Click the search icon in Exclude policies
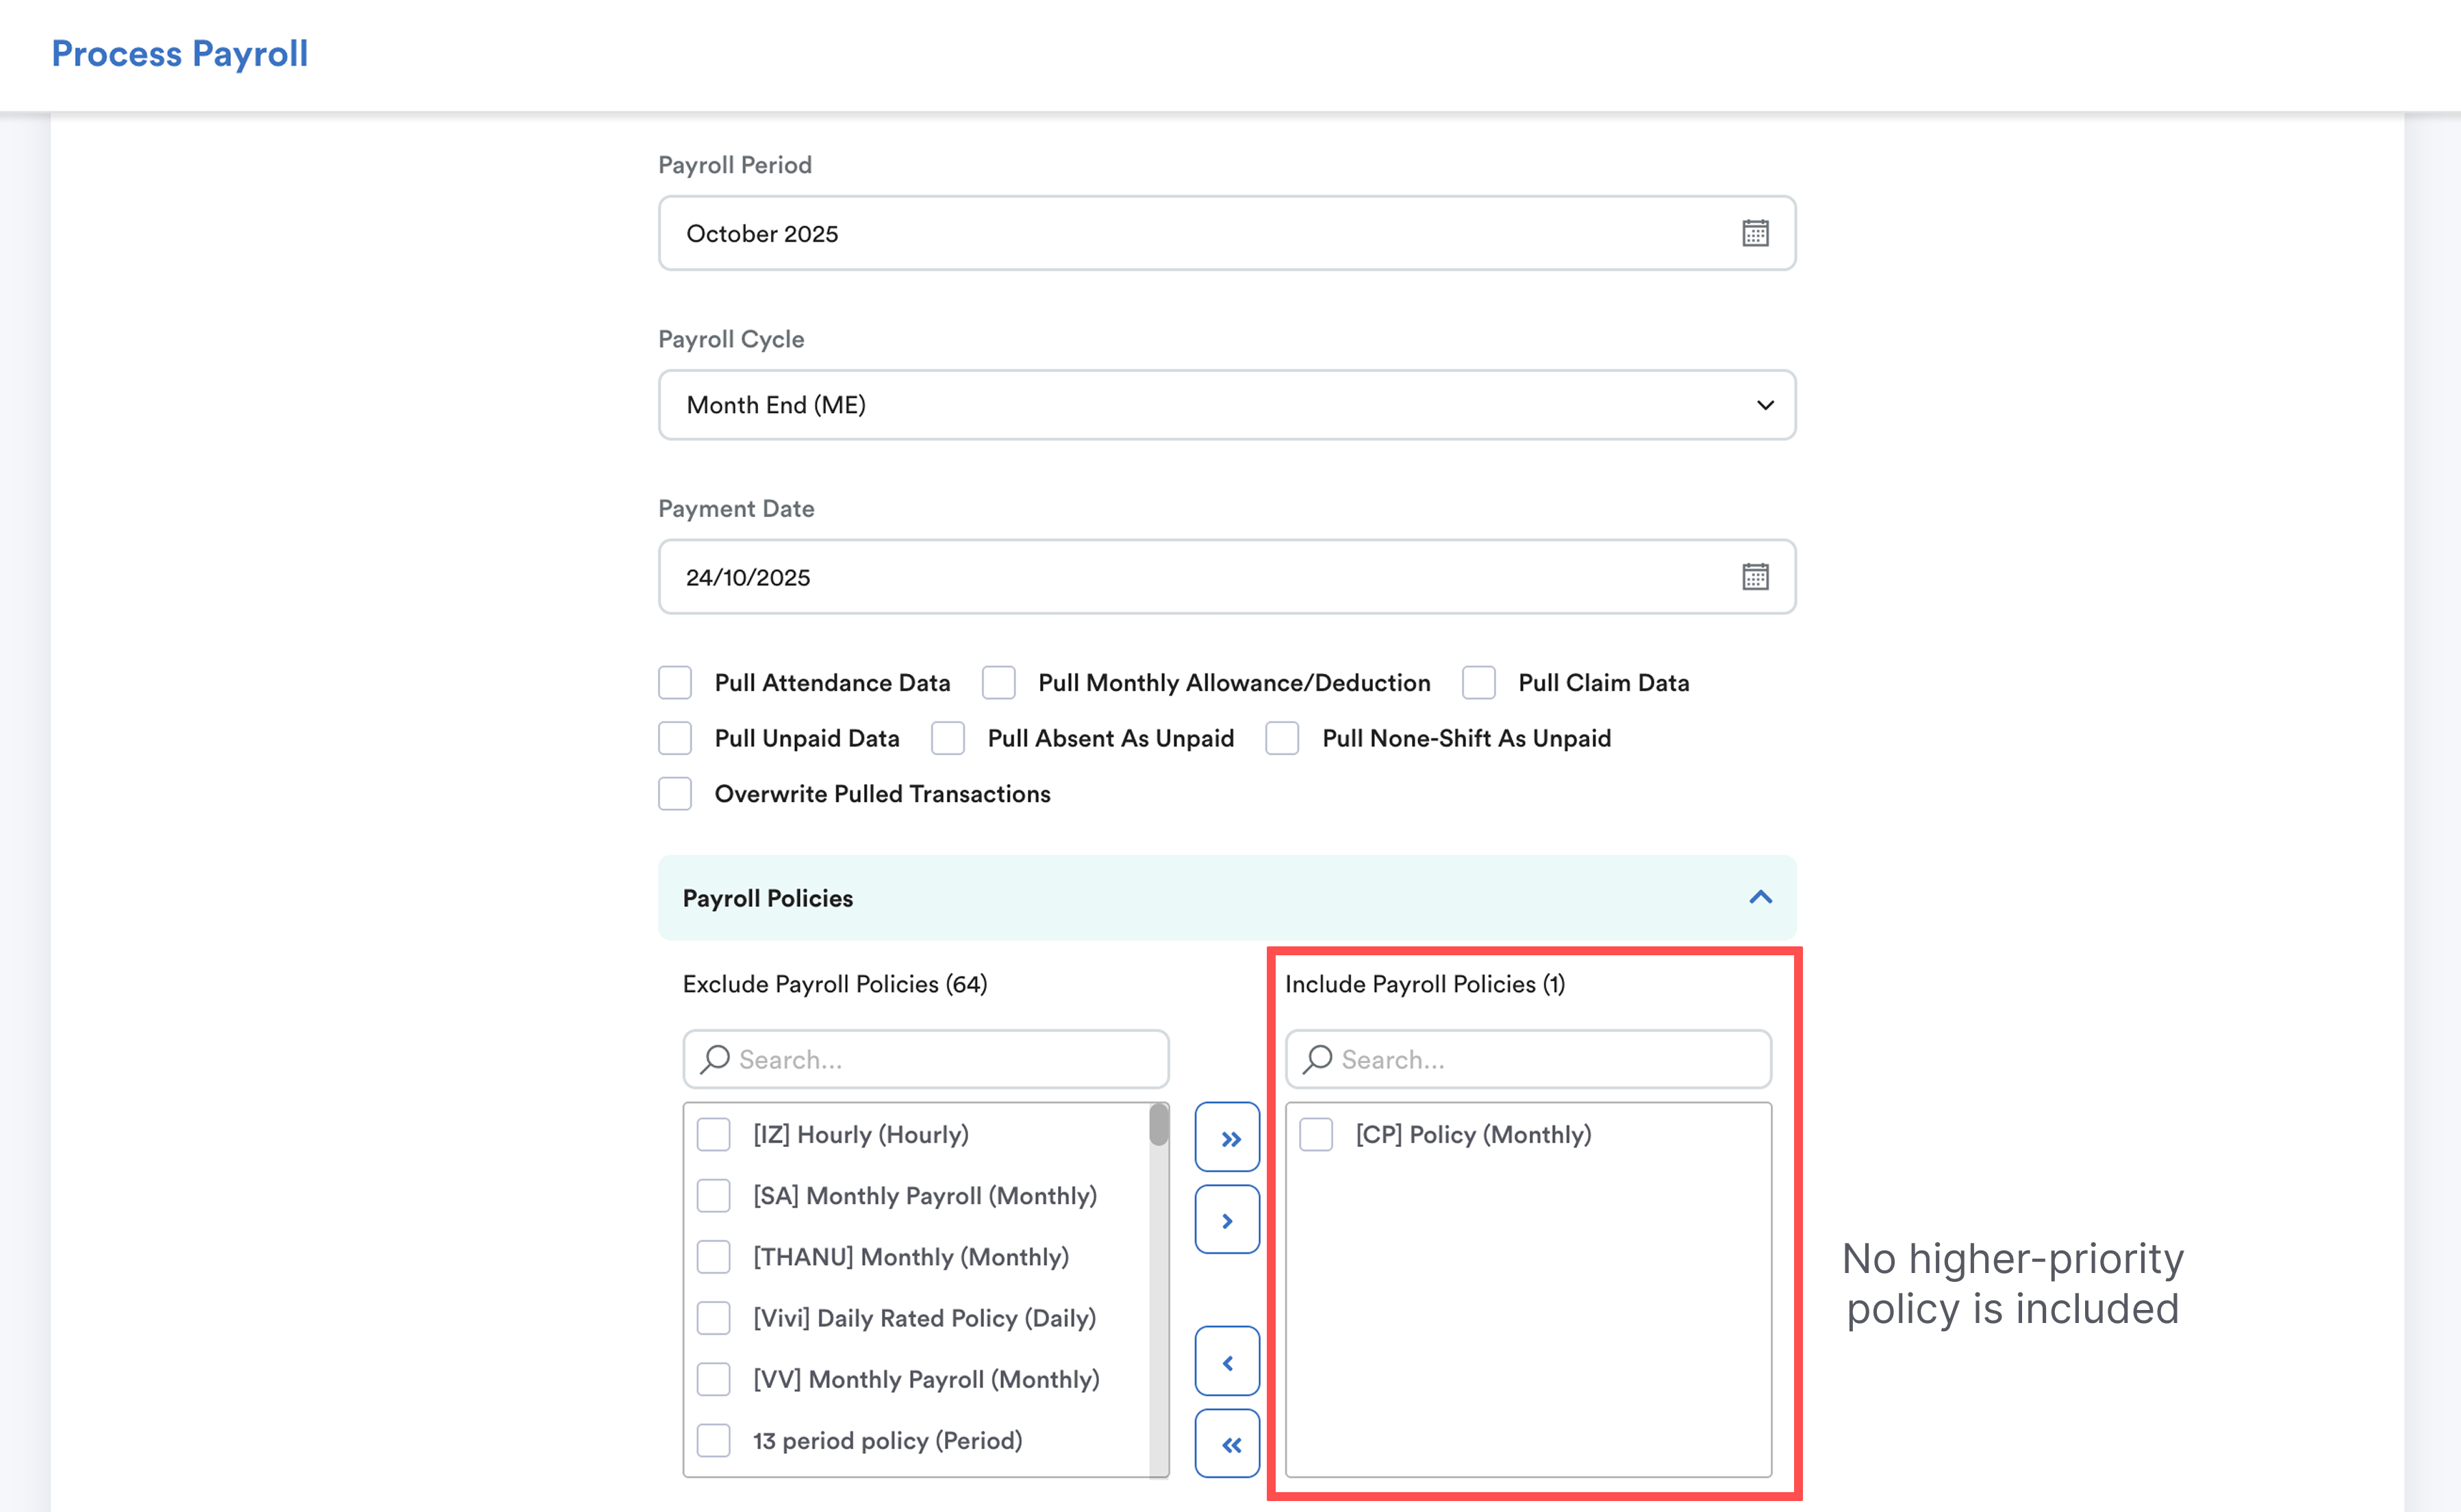Image resolution: width=2461 pixels, height=1512 pixels. [715, 1059]
